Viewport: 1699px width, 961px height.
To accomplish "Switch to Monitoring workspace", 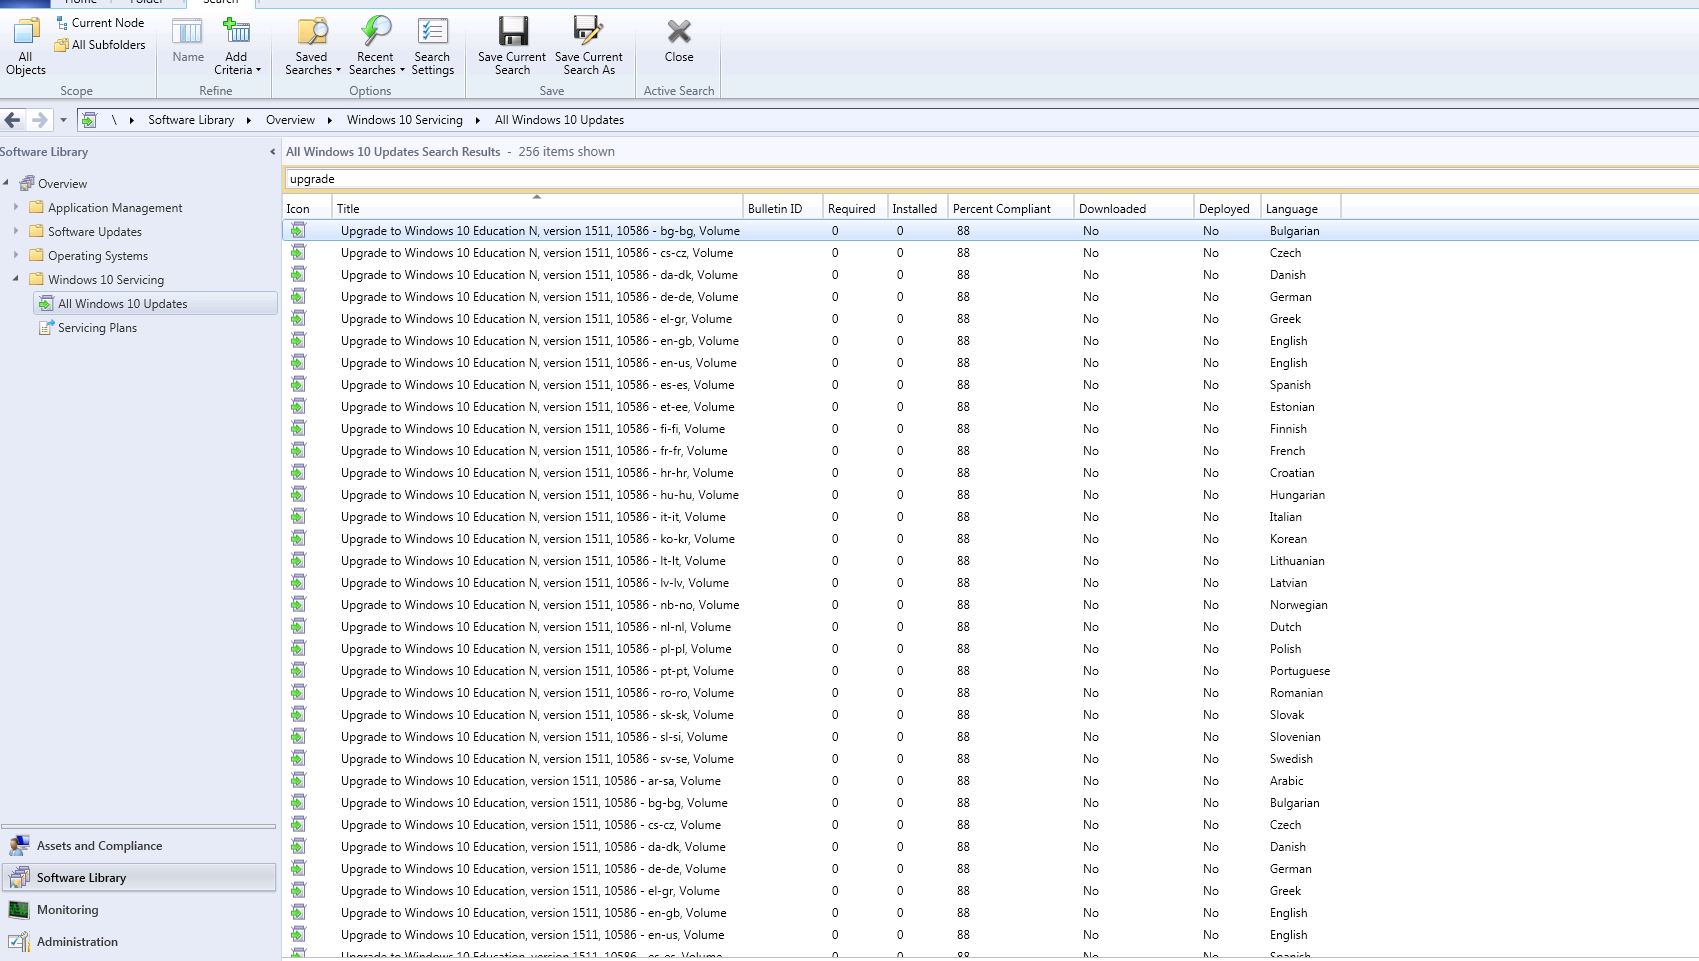I will coord(139,910).
